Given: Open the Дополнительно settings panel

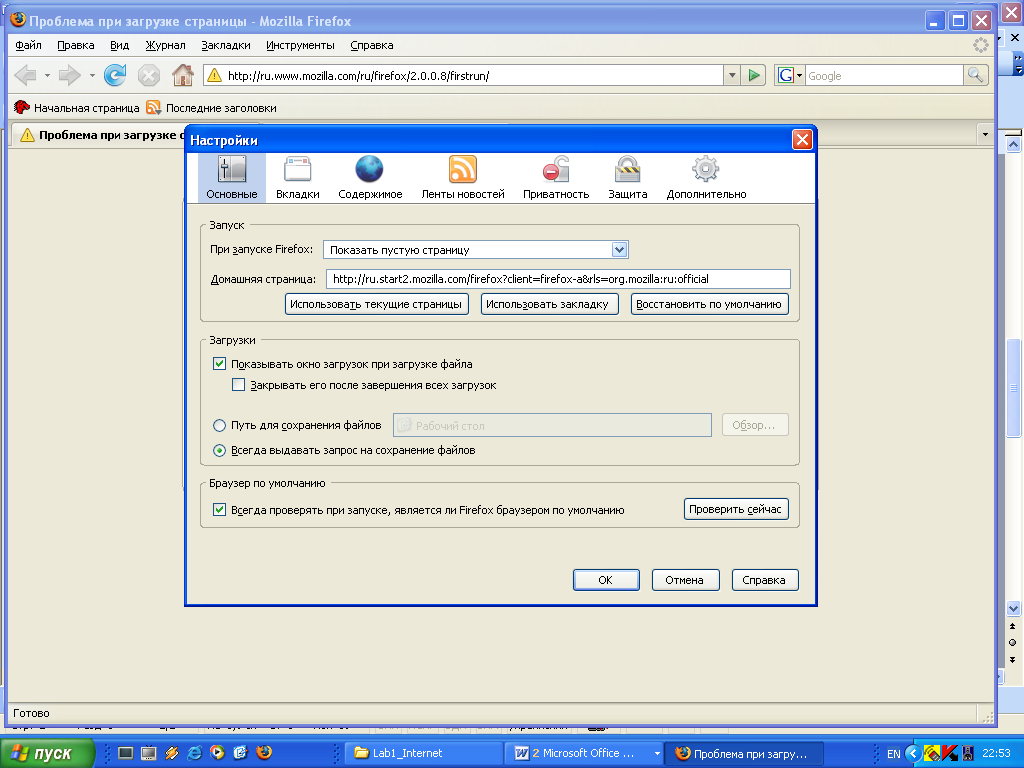Looking at the screenshot, I should tap(706, 178).
